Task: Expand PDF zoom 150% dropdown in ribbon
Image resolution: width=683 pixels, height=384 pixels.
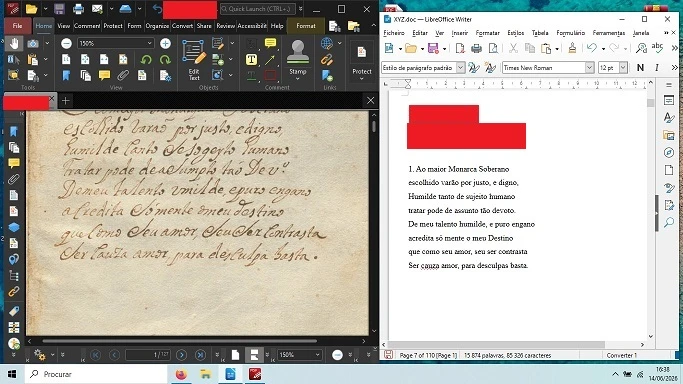Action: [149, 43]
